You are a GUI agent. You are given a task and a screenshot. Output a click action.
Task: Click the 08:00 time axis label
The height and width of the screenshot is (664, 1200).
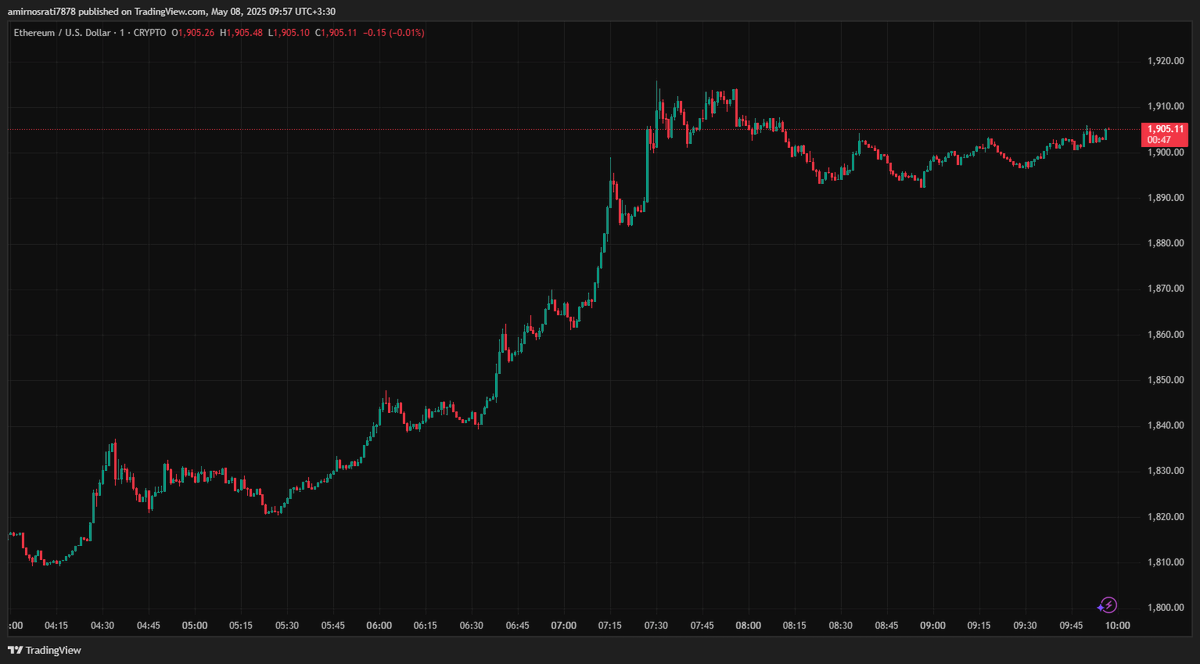pos(748,625)
